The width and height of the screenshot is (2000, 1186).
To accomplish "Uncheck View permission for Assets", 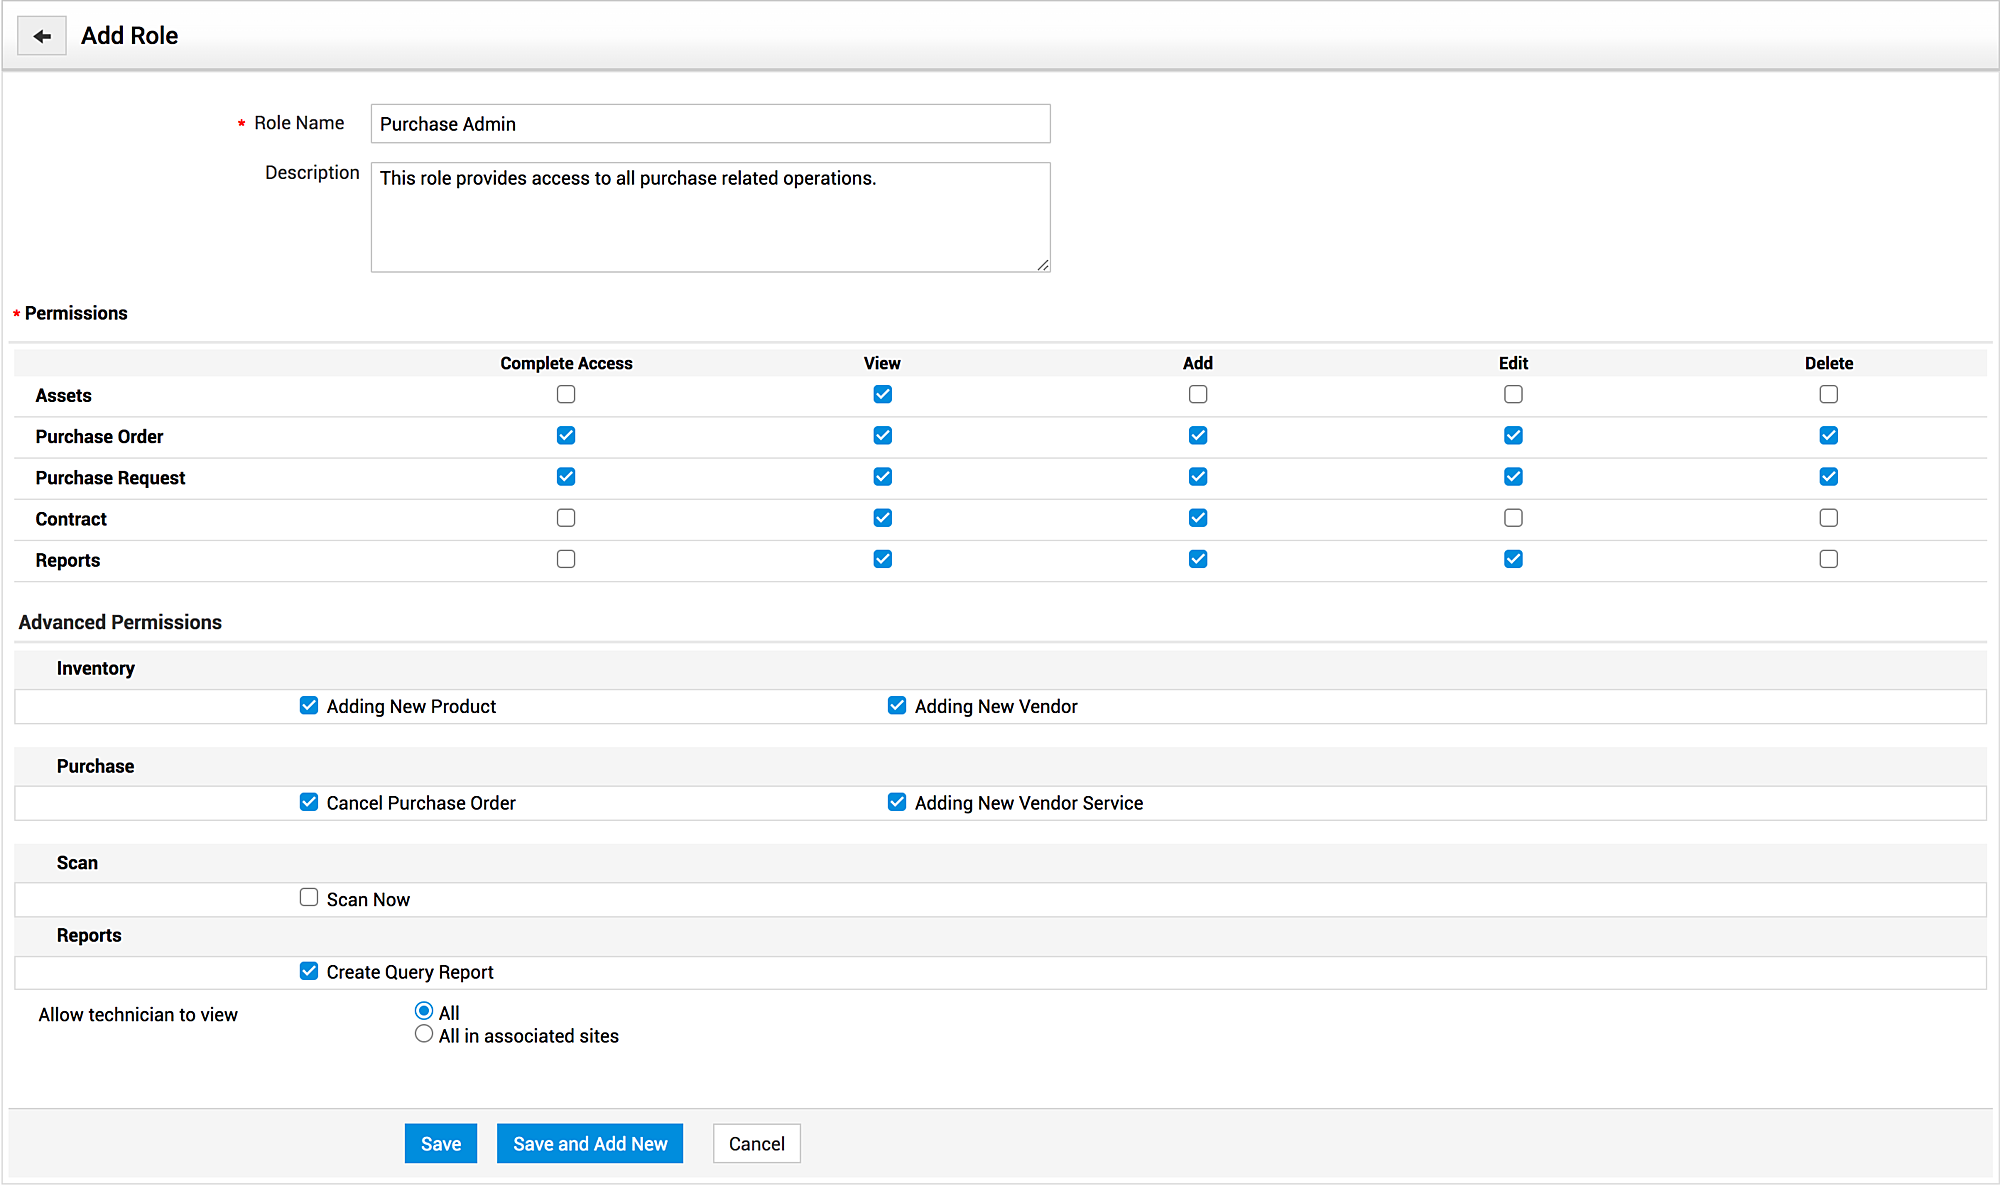I will (882, 394).
